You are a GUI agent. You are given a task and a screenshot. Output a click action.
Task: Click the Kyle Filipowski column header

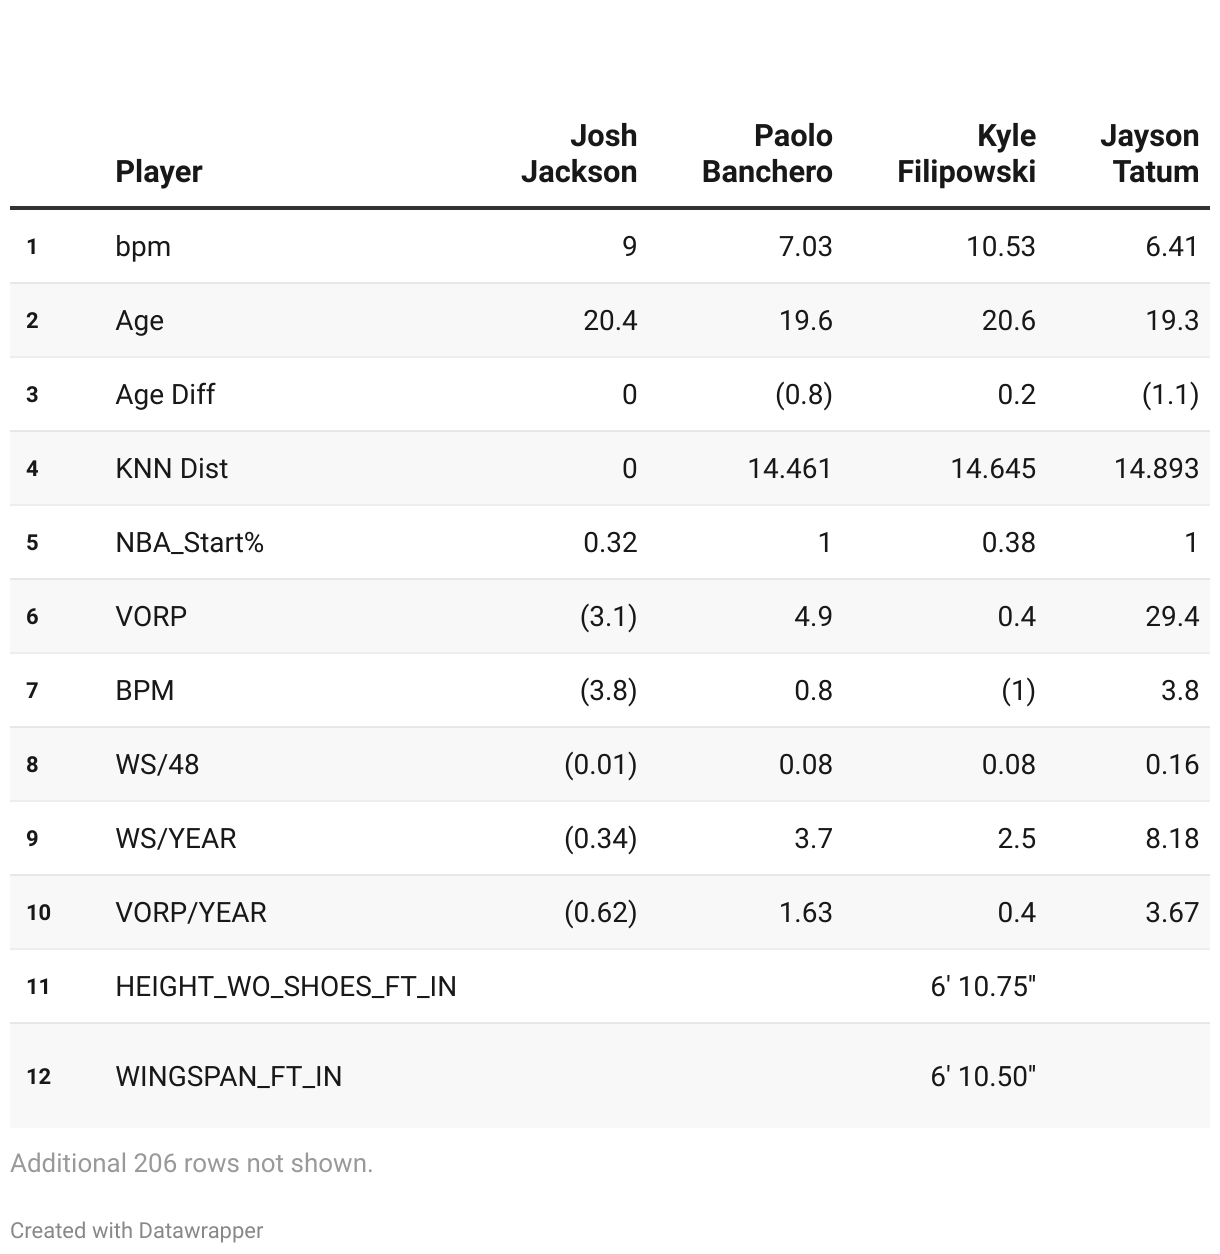(x=966, y=154)
